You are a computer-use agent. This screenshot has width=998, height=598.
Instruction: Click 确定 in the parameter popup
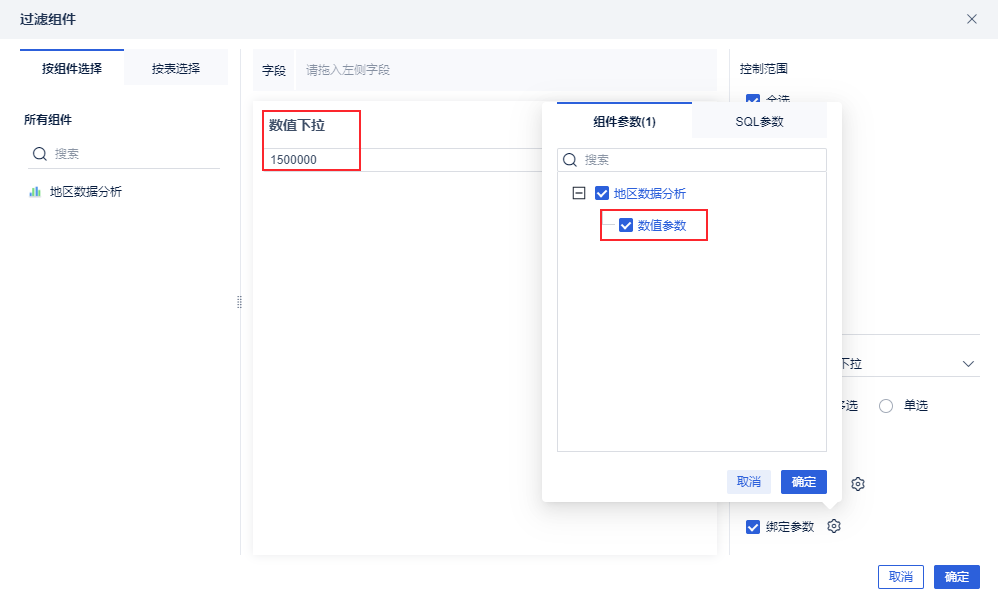pyautogui.click(x=803, y=482)
